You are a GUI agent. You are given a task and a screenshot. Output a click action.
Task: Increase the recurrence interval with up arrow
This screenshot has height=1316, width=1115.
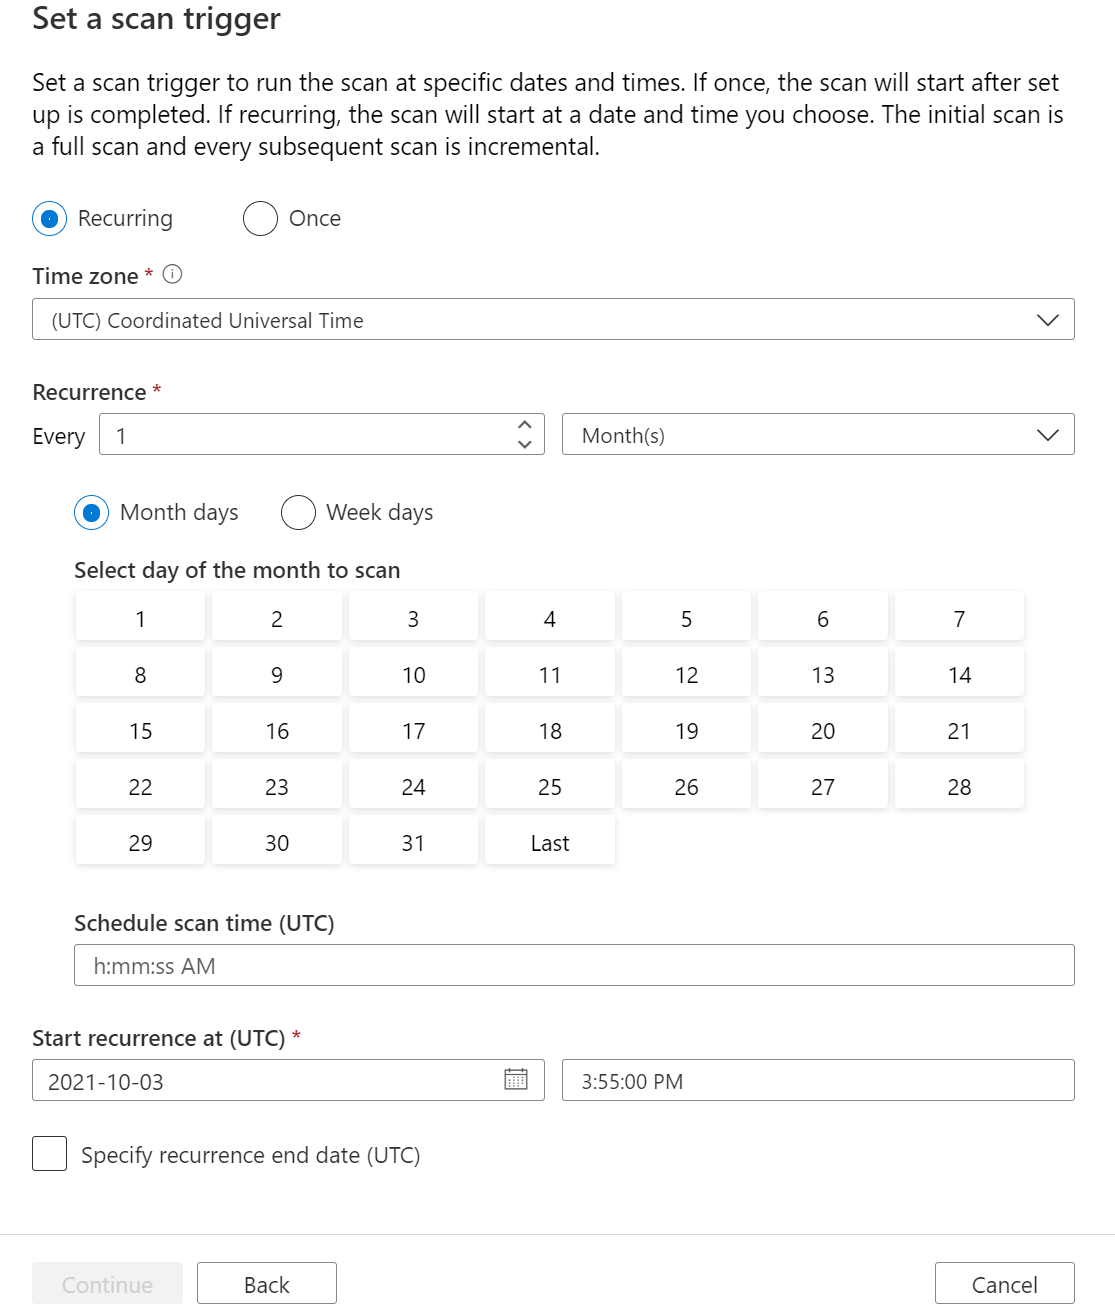[x=525, y=425]
